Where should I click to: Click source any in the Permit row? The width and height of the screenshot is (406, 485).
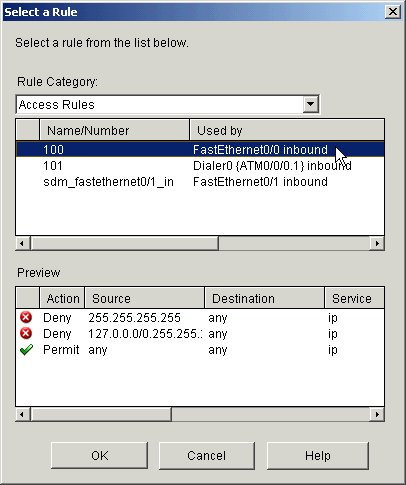98,350
